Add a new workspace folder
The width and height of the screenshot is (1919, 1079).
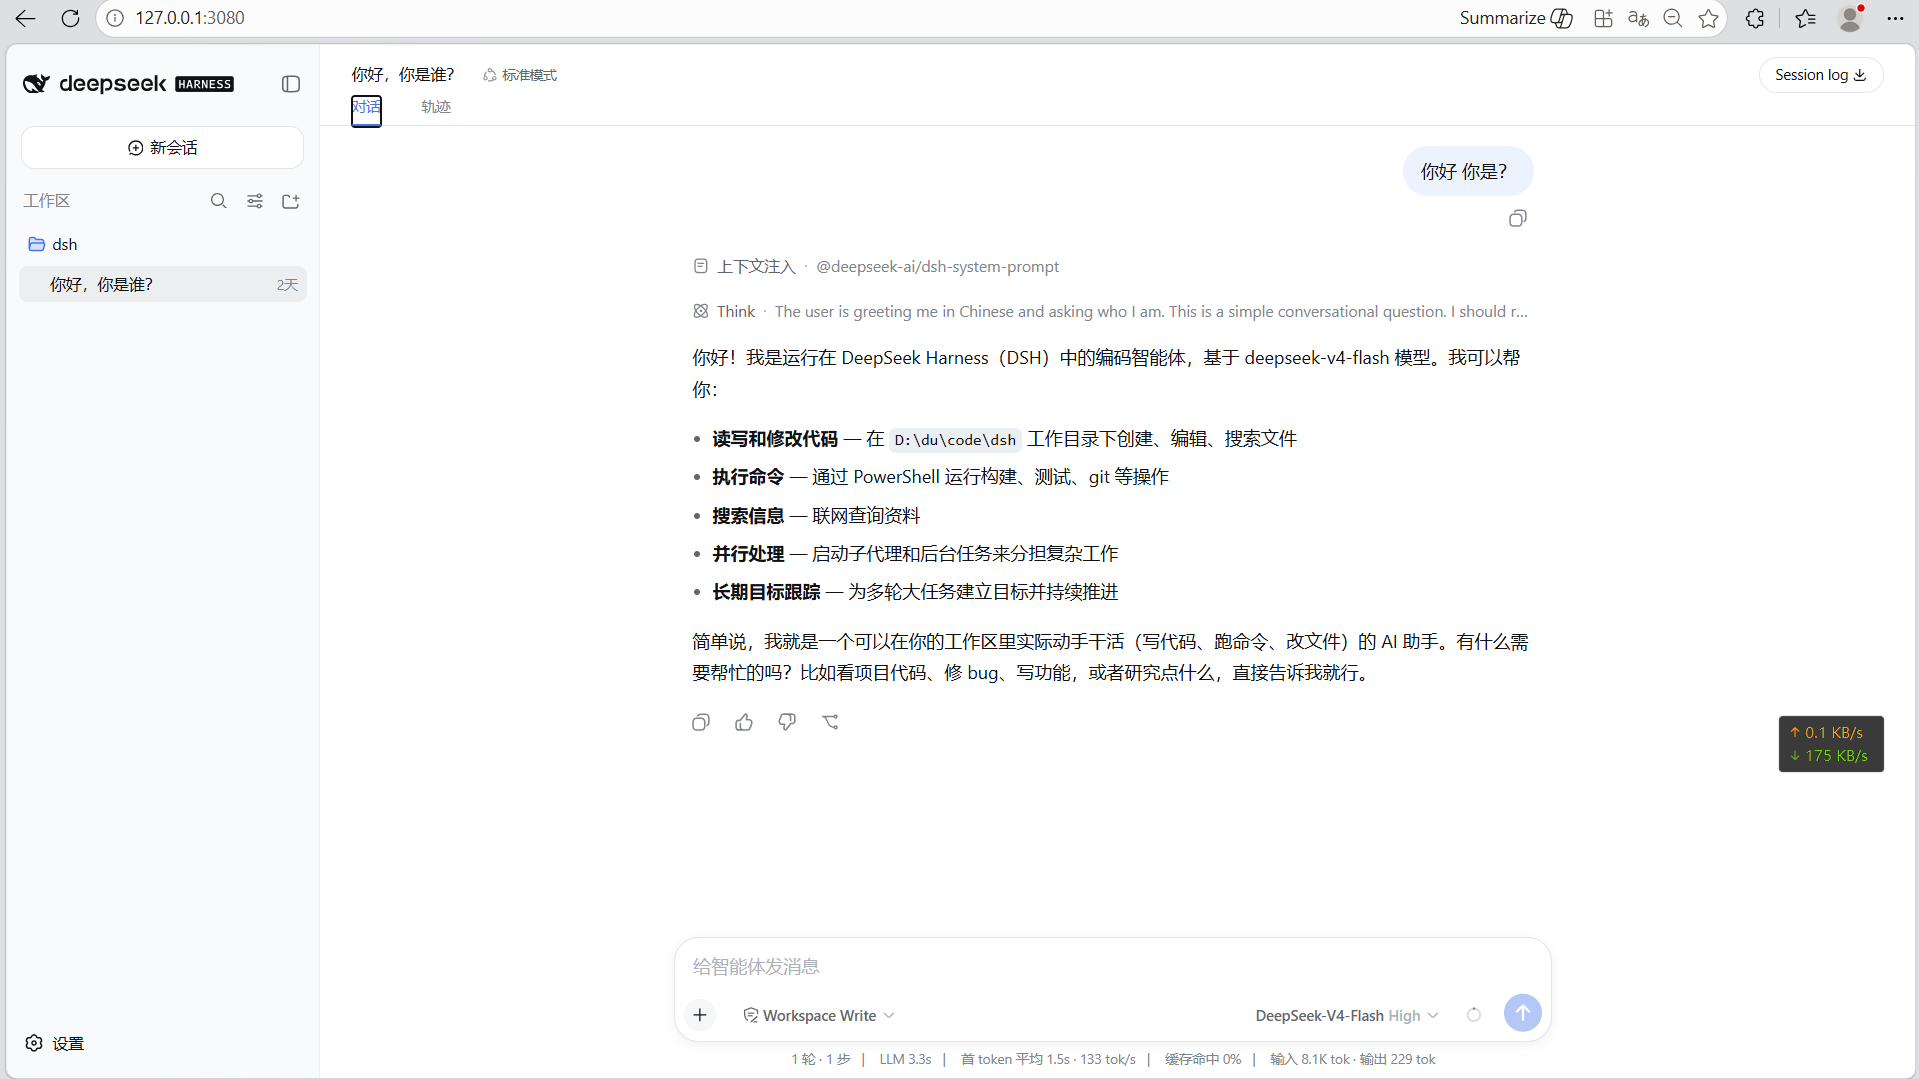(x=291, y=201)
